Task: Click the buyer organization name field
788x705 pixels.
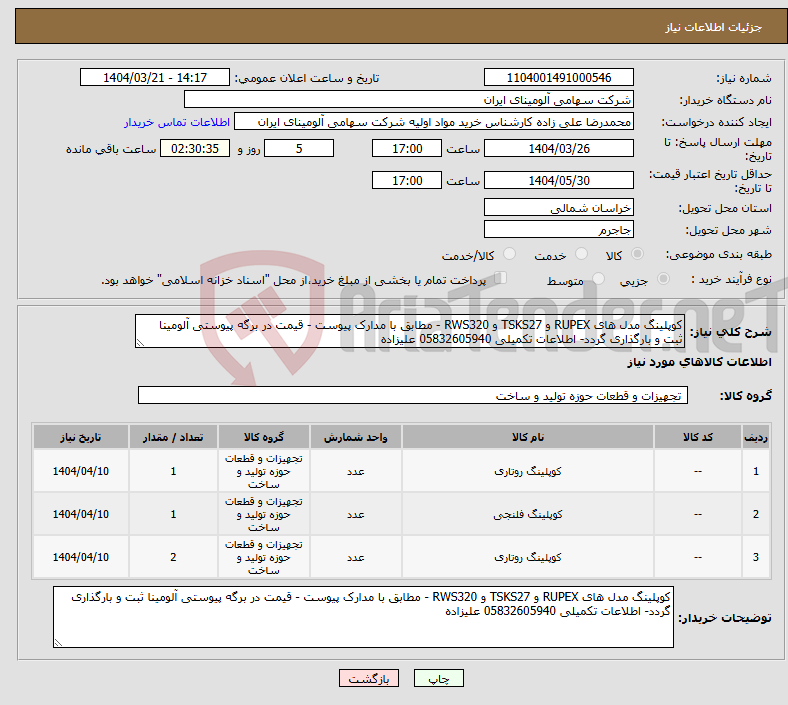Action: pyautogui.click(x=409, y=99)
